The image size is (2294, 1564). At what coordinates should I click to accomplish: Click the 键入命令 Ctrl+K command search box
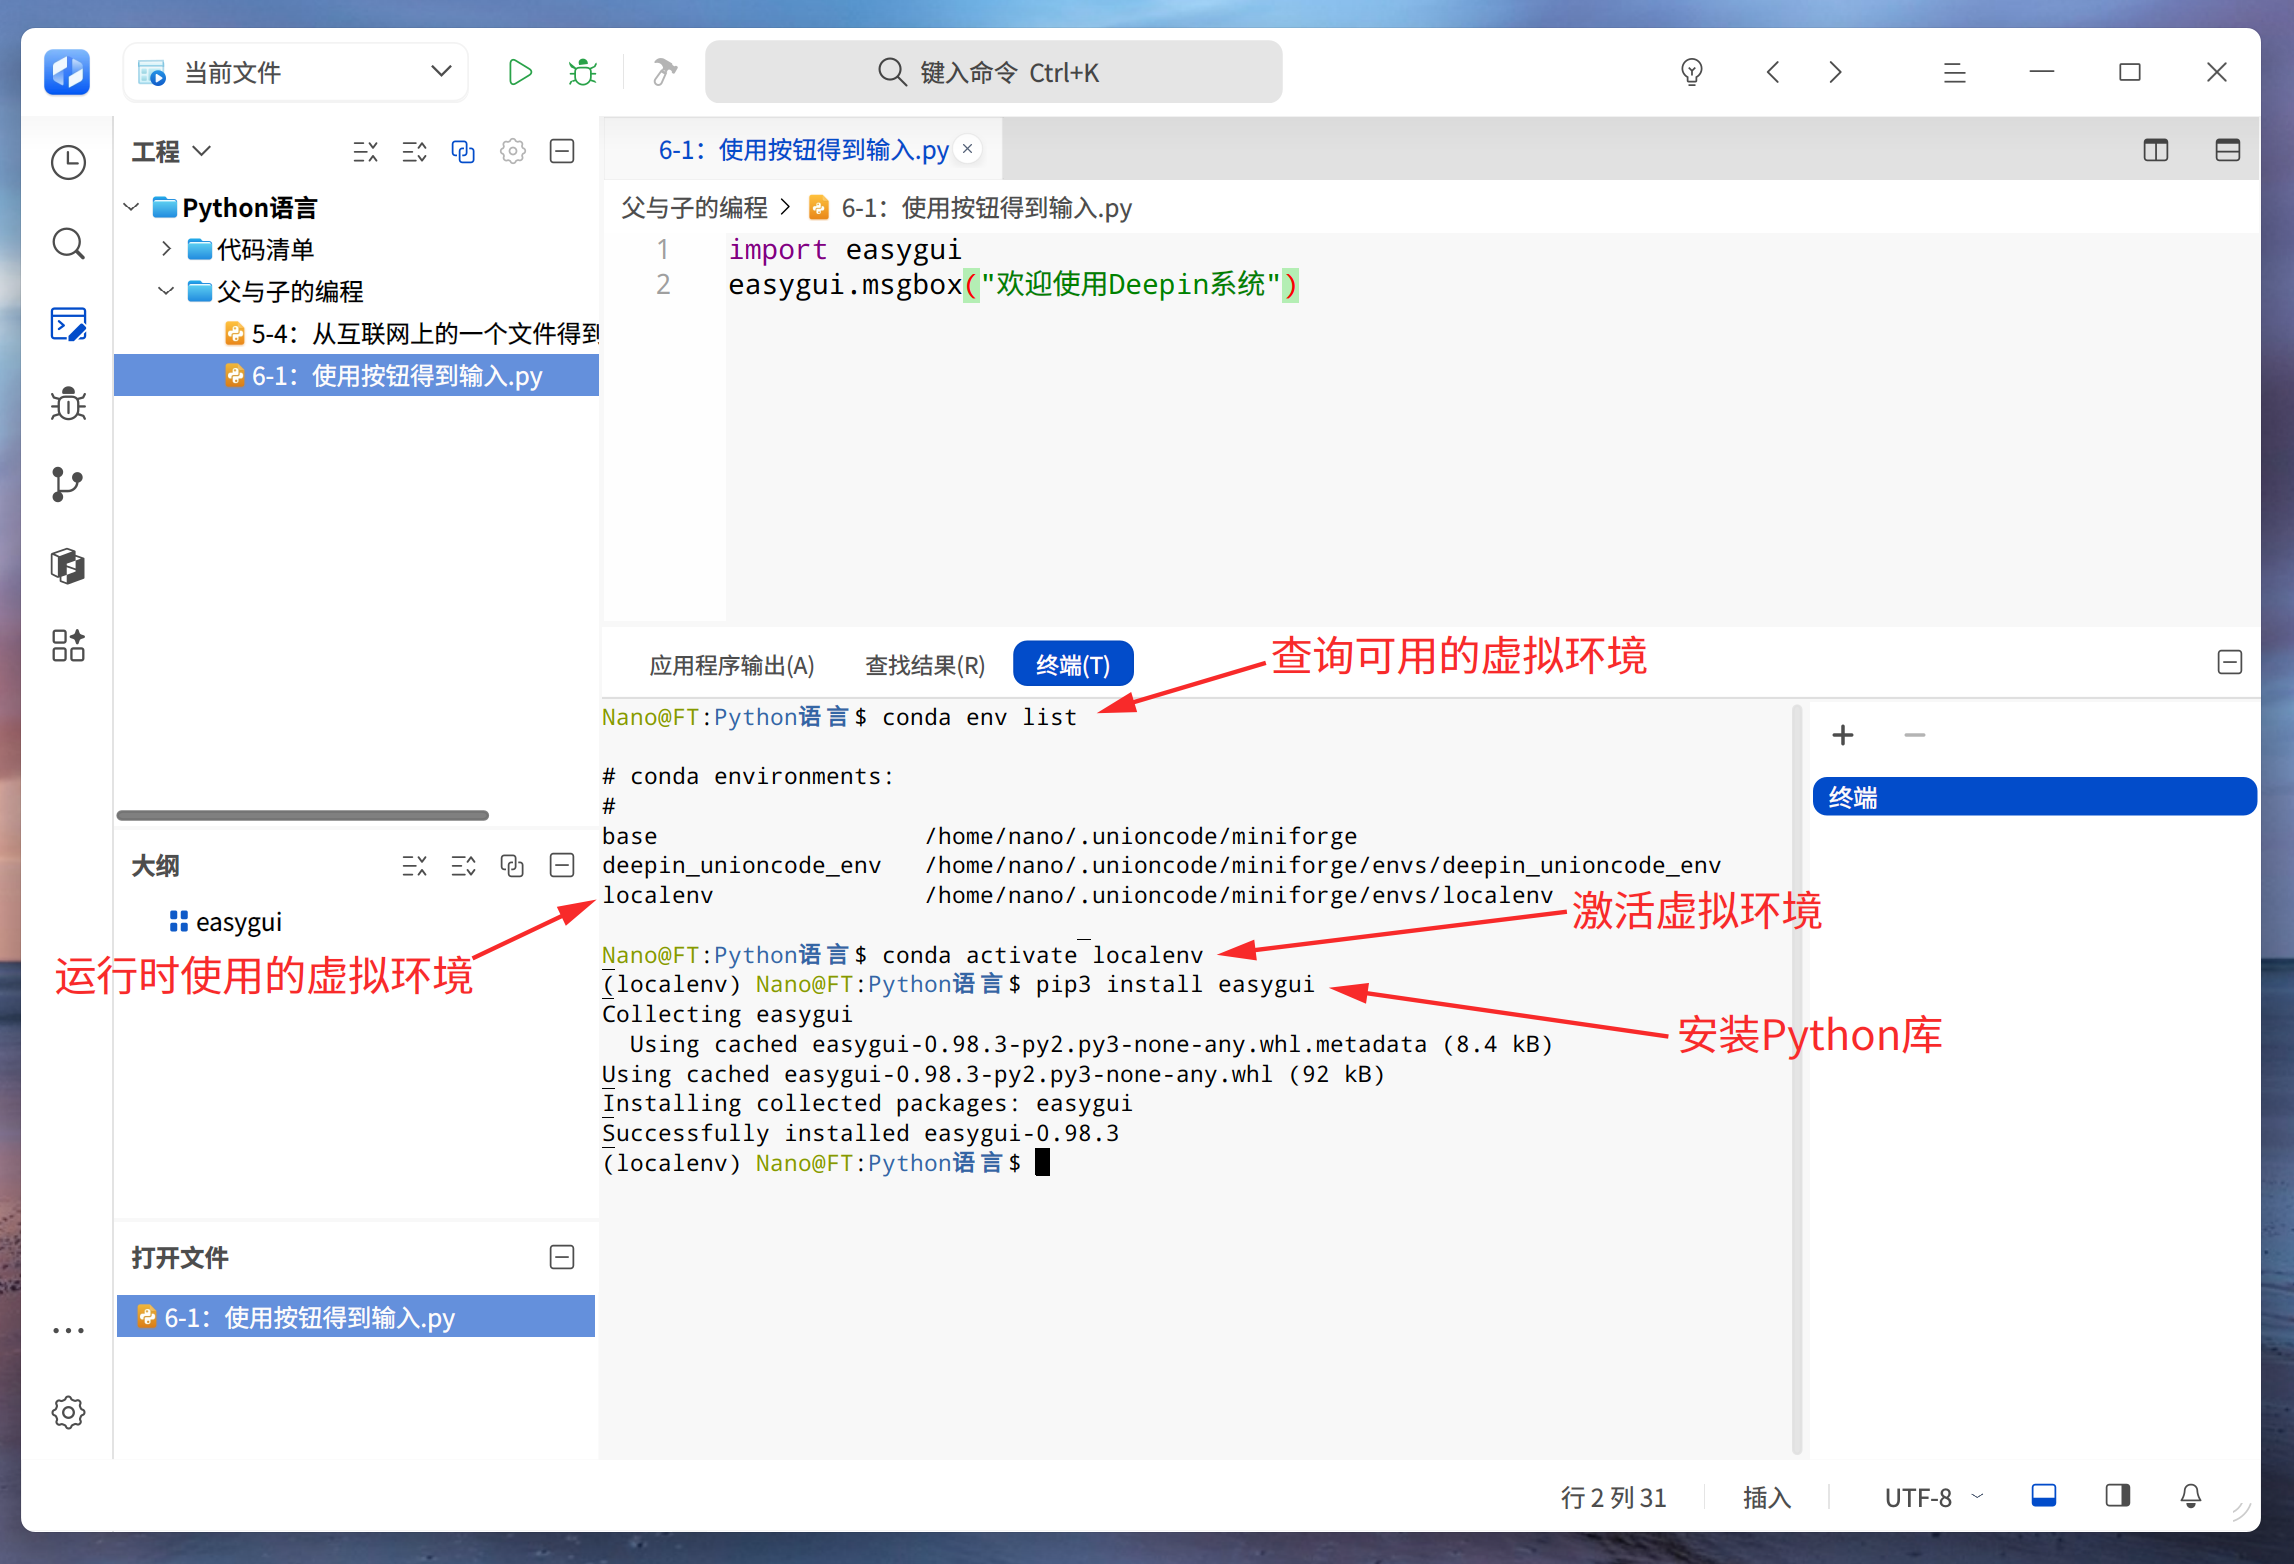[x=993, y=72]
